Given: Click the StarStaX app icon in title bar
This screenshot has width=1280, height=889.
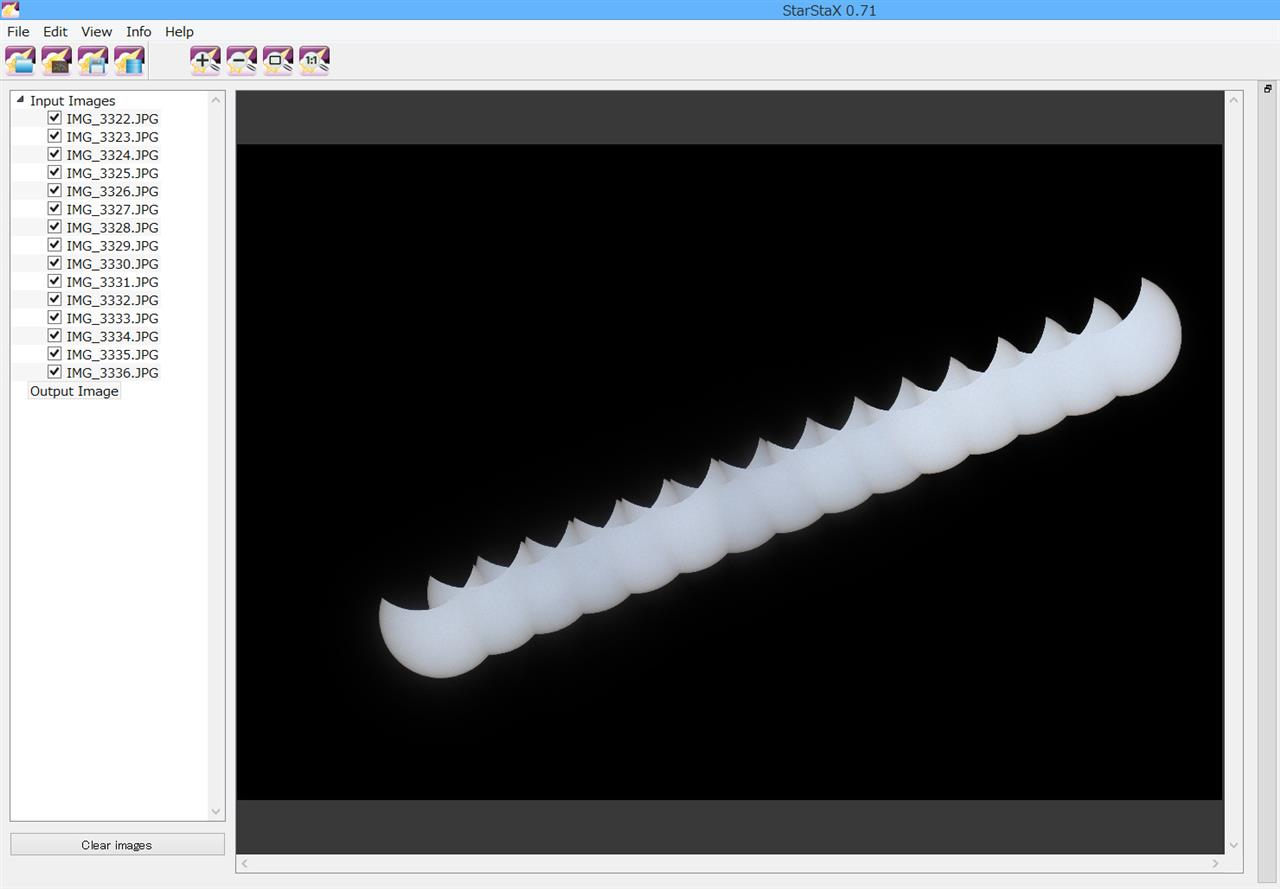Looking at the screenshot, I should pyautogui.click(x=10, y=10).
